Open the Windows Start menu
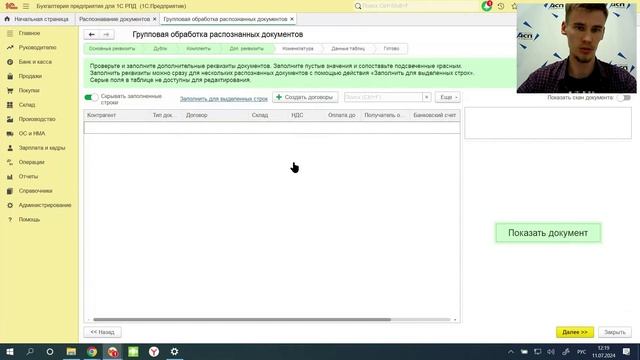Viewport: 640px width, 360px height. click(10, 351)
